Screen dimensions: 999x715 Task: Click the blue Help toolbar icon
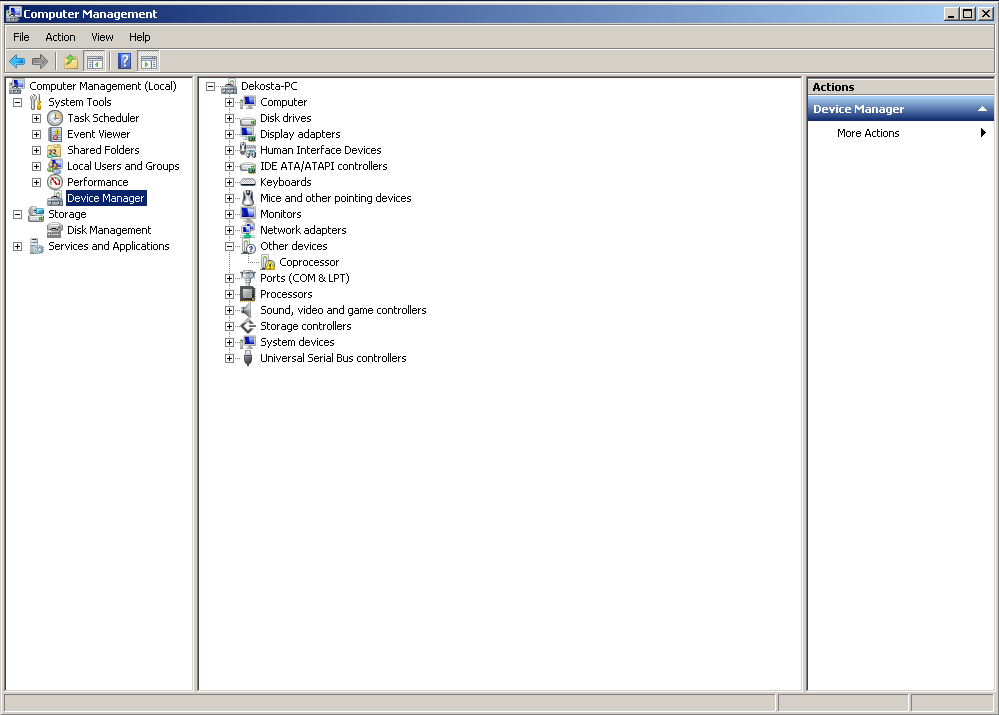click(x=125, y=61)
